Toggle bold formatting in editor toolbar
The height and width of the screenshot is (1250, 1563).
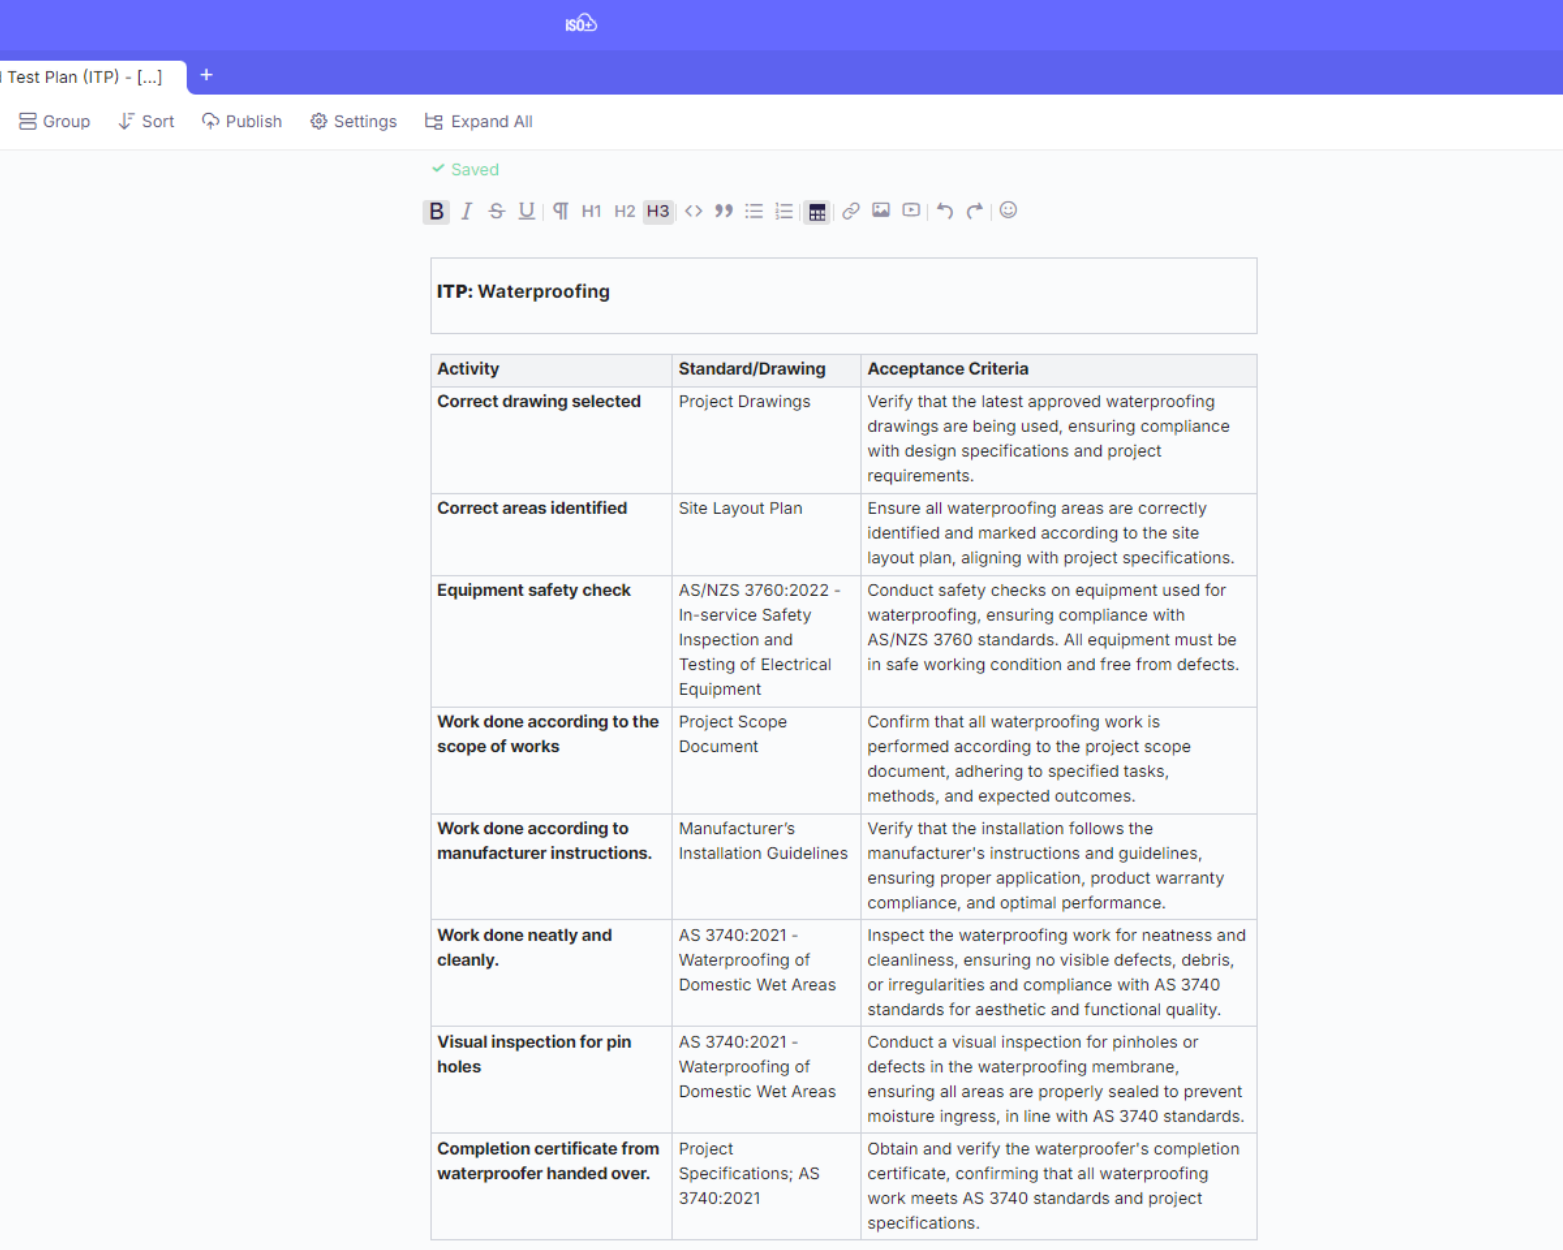(436, 211)
